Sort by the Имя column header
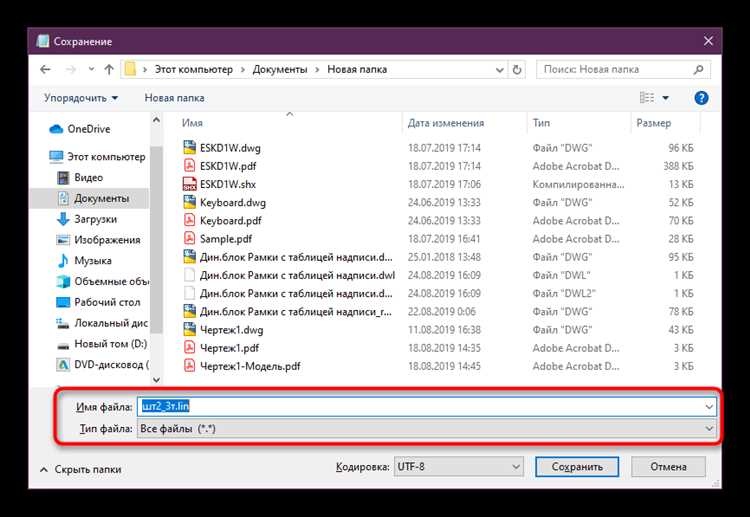This screenshot has width=750, height=517. [x=192, y=123]
